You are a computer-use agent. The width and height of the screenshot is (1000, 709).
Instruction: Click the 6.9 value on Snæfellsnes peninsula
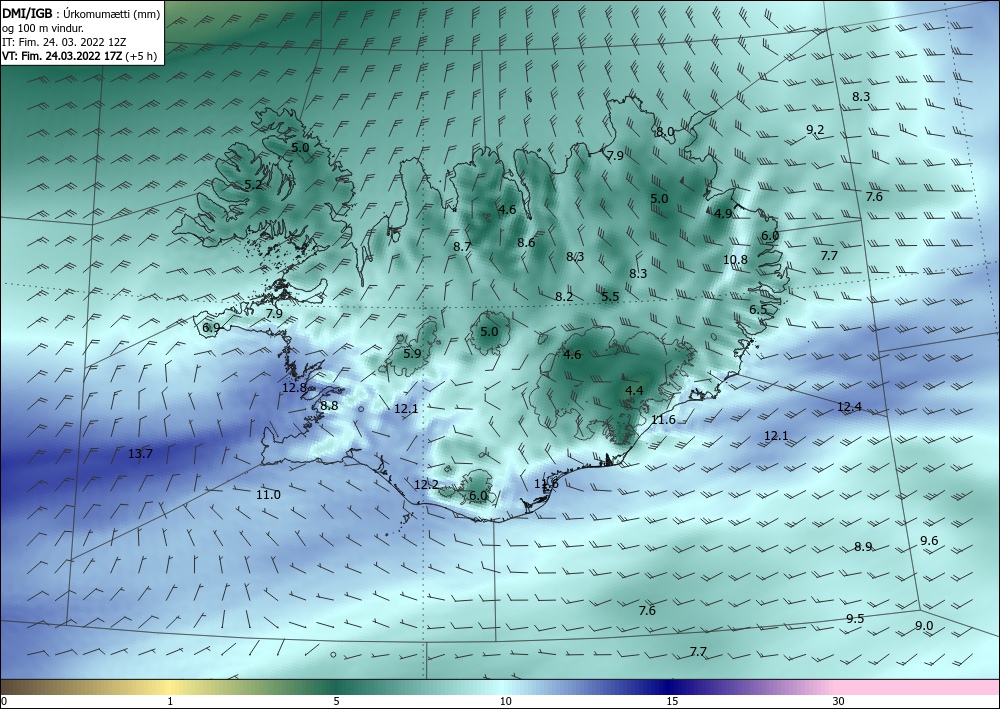click(x=211, y=328)
